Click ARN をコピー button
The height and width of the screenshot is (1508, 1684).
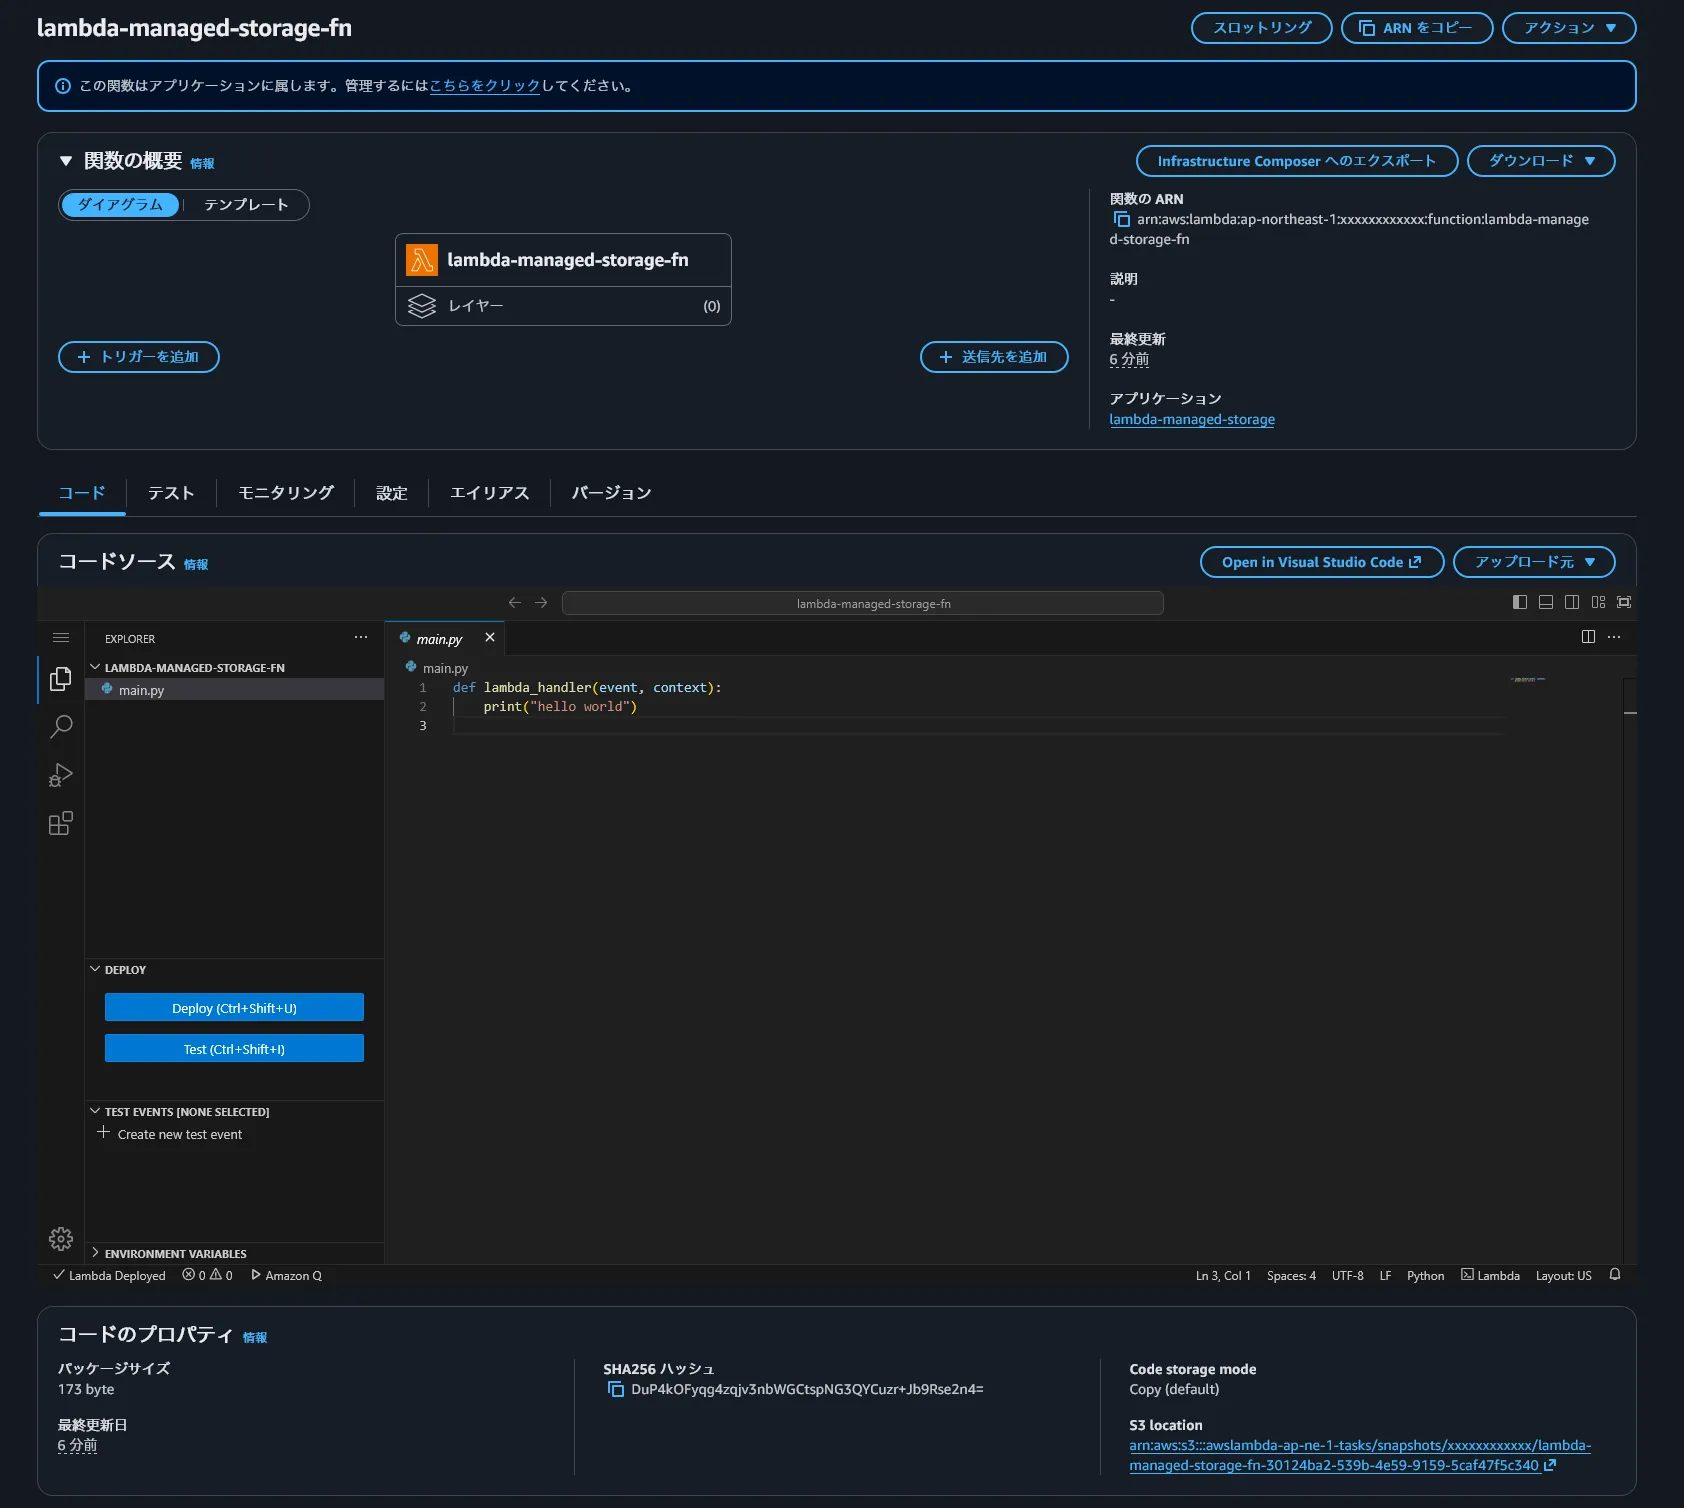[1417, 28]
